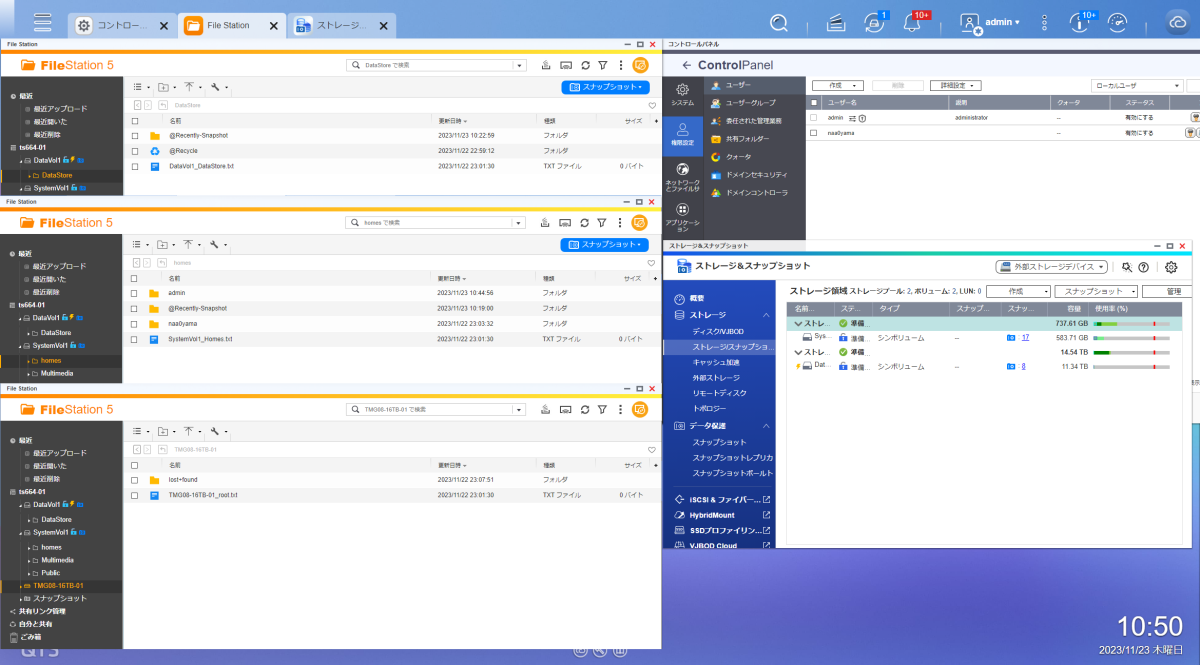Favorite the DataStore folder with heart icon

point(651,104)
